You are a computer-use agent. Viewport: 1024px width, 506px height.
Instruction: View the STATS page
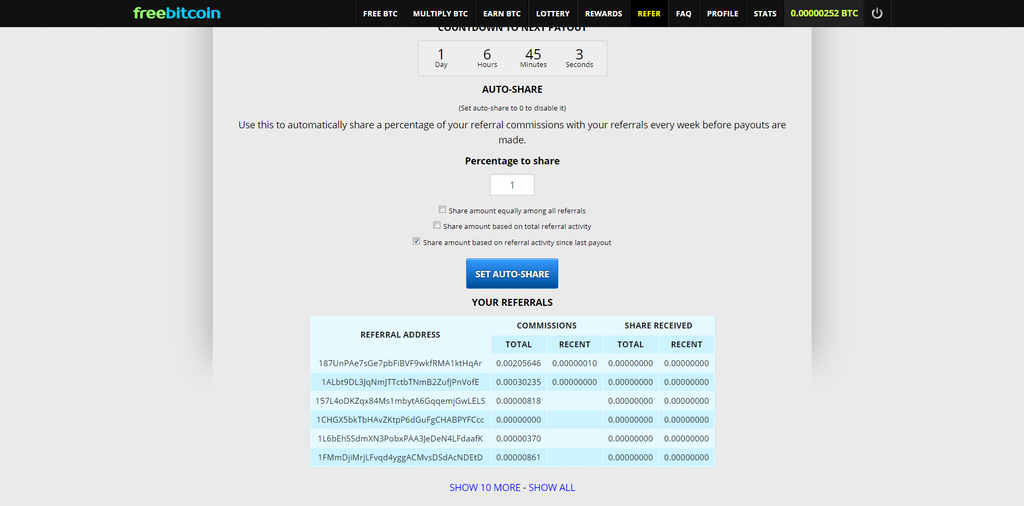pyautogui.click(x=765, y=13)
